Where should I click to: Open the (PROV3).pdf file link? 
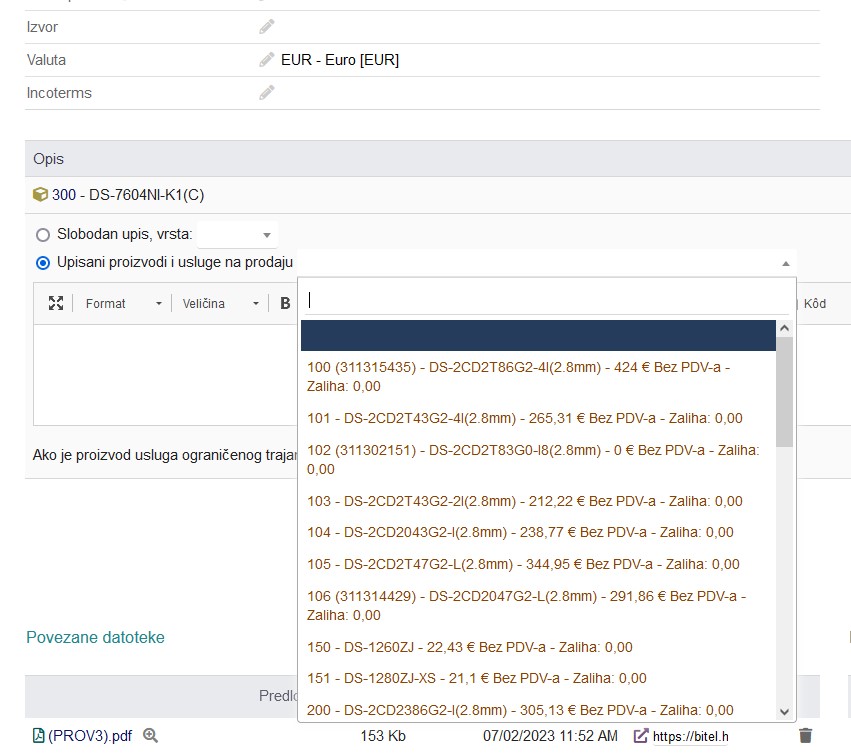tap(90, 736)
